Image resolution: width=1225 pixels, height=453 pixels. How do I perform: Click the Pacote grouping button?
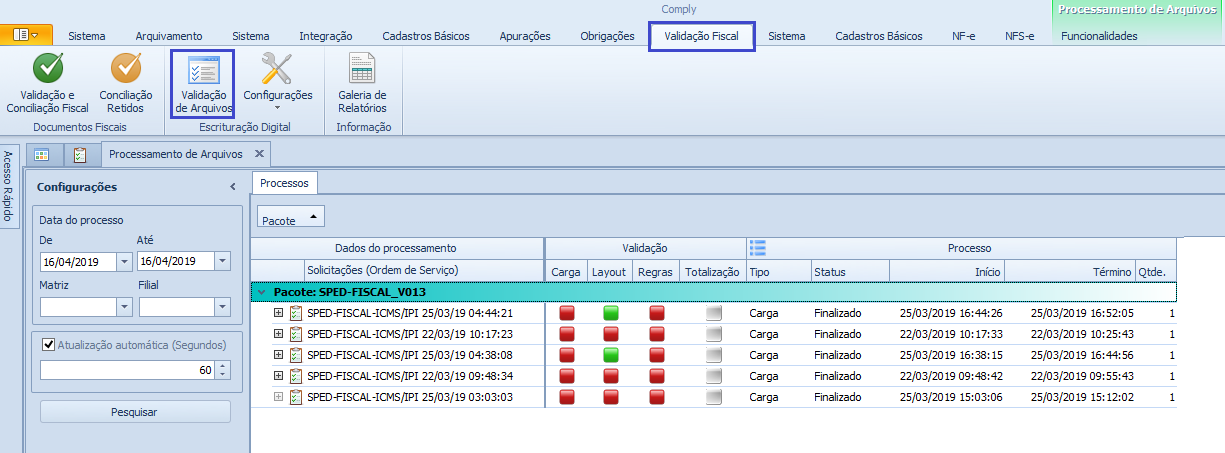click(x=291, y=217)
